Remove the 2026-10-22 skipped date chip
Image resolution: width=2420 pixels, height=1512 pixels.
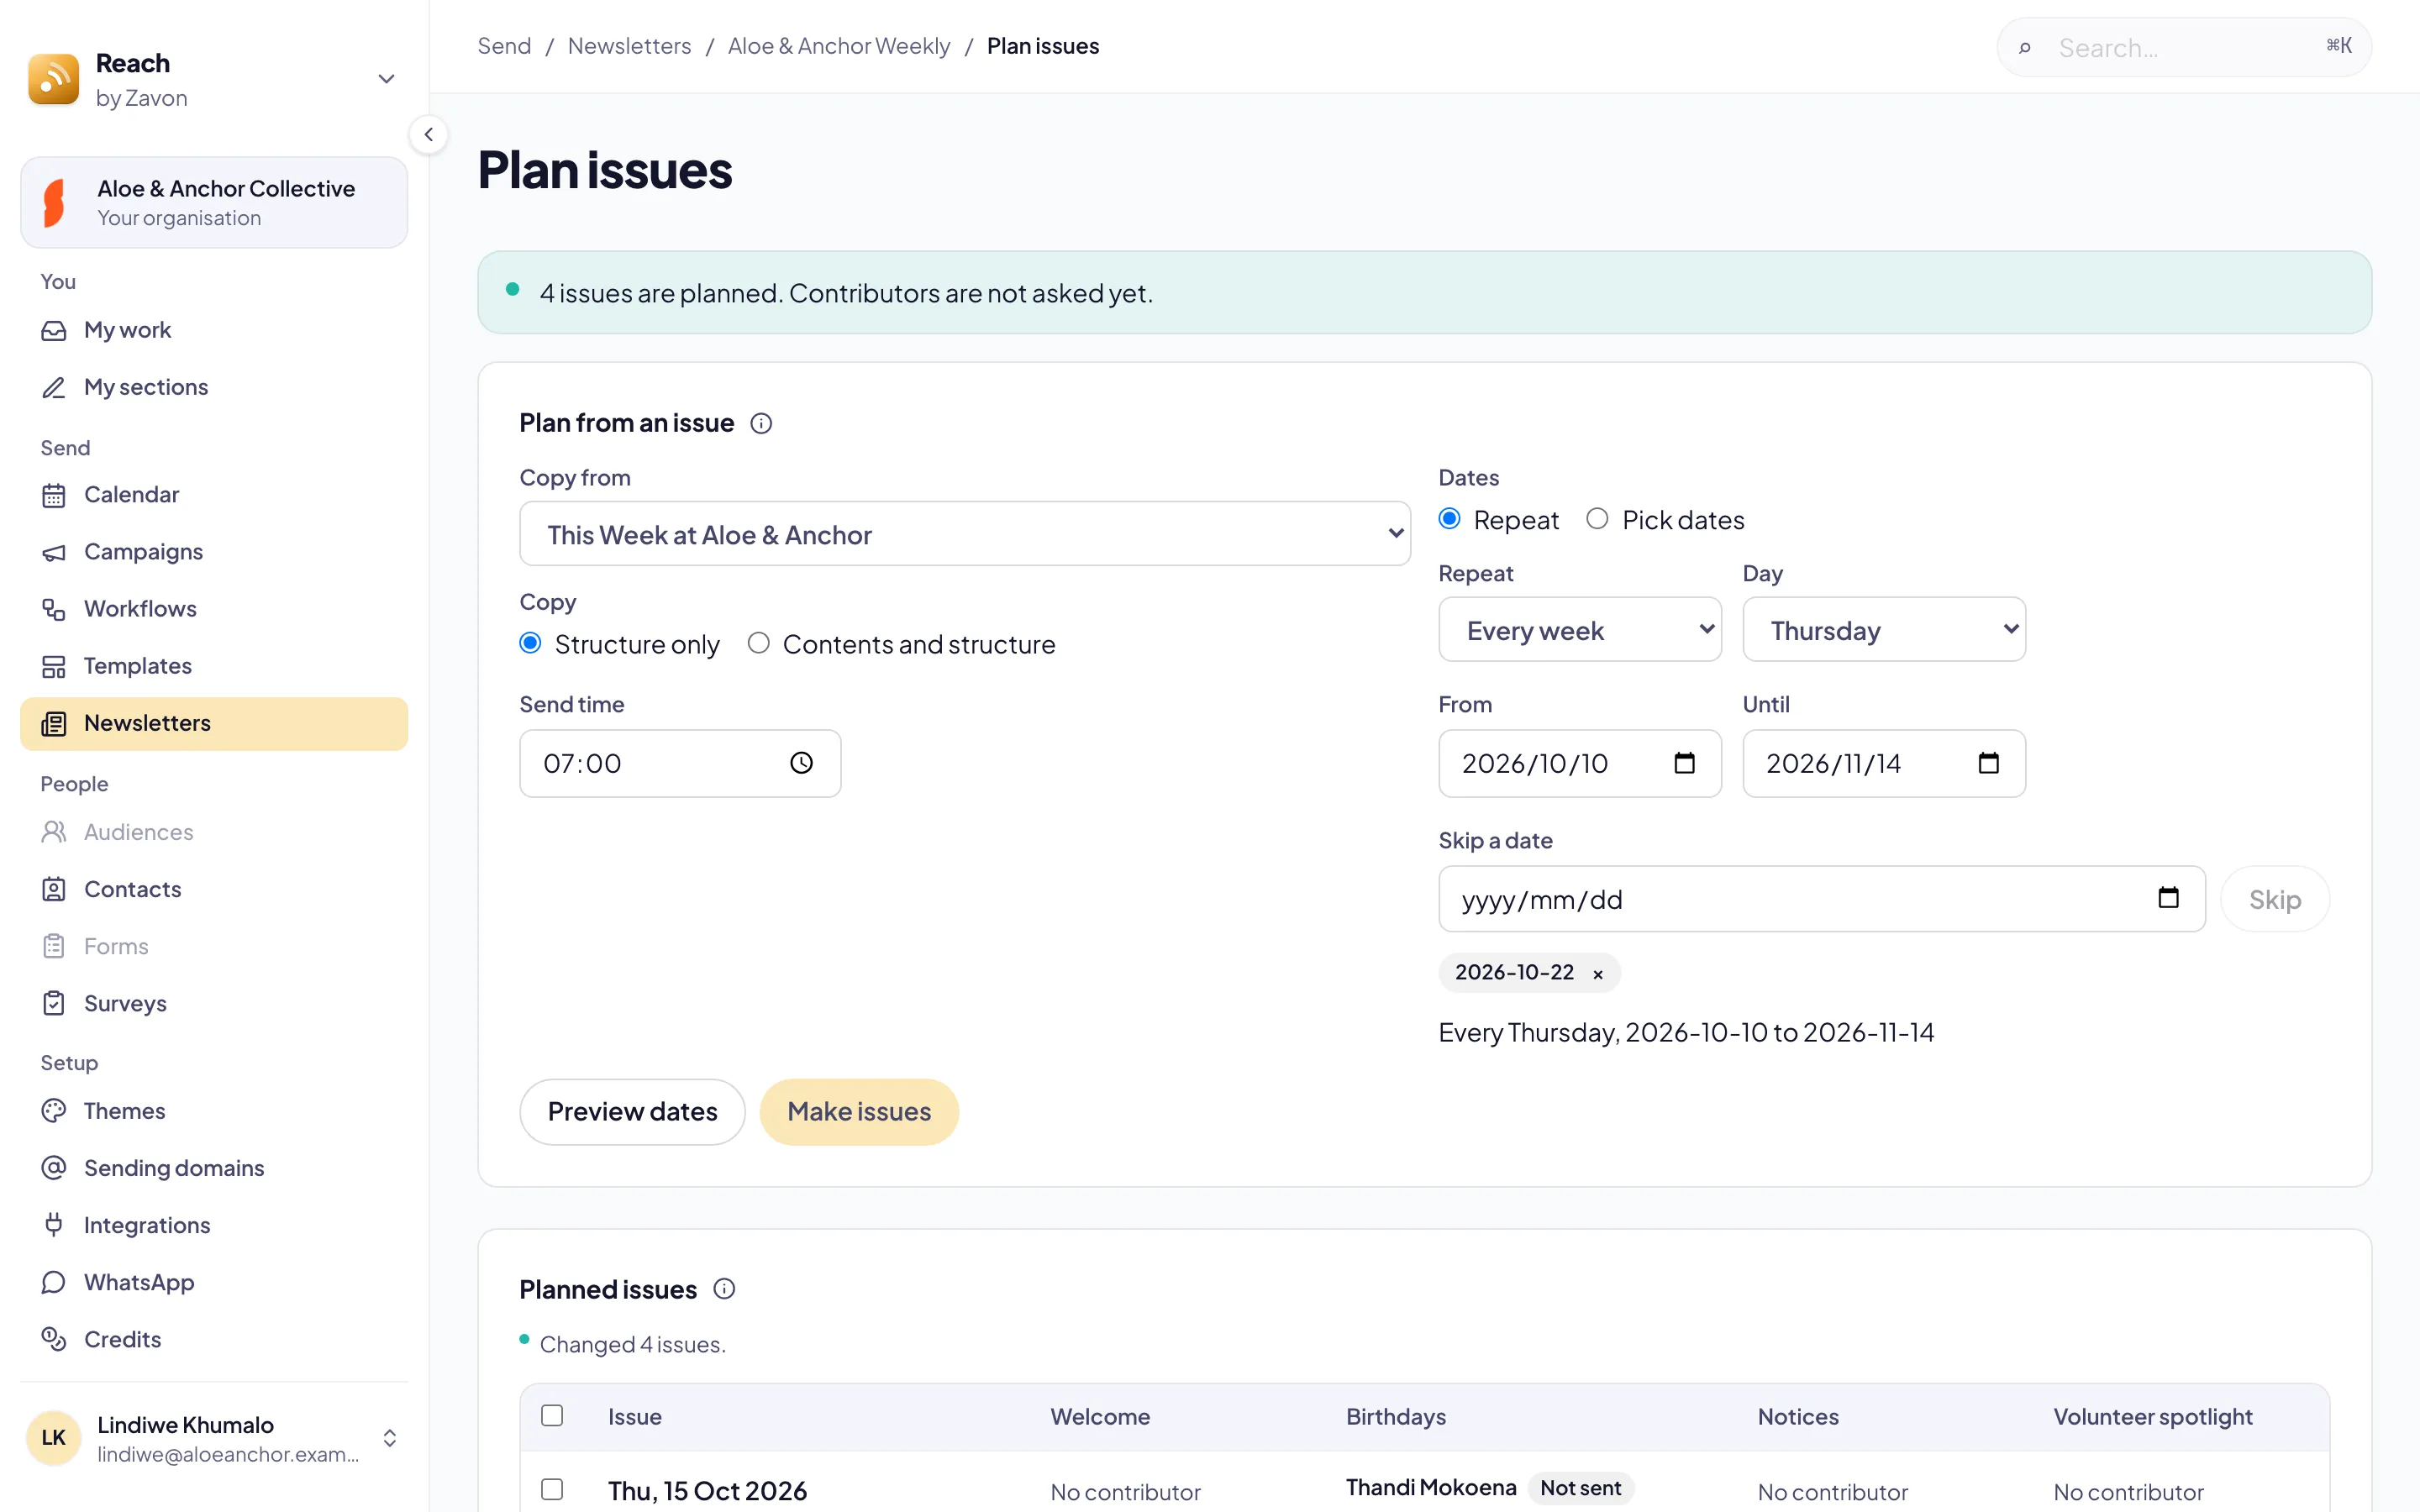[x=1597, y=973]
